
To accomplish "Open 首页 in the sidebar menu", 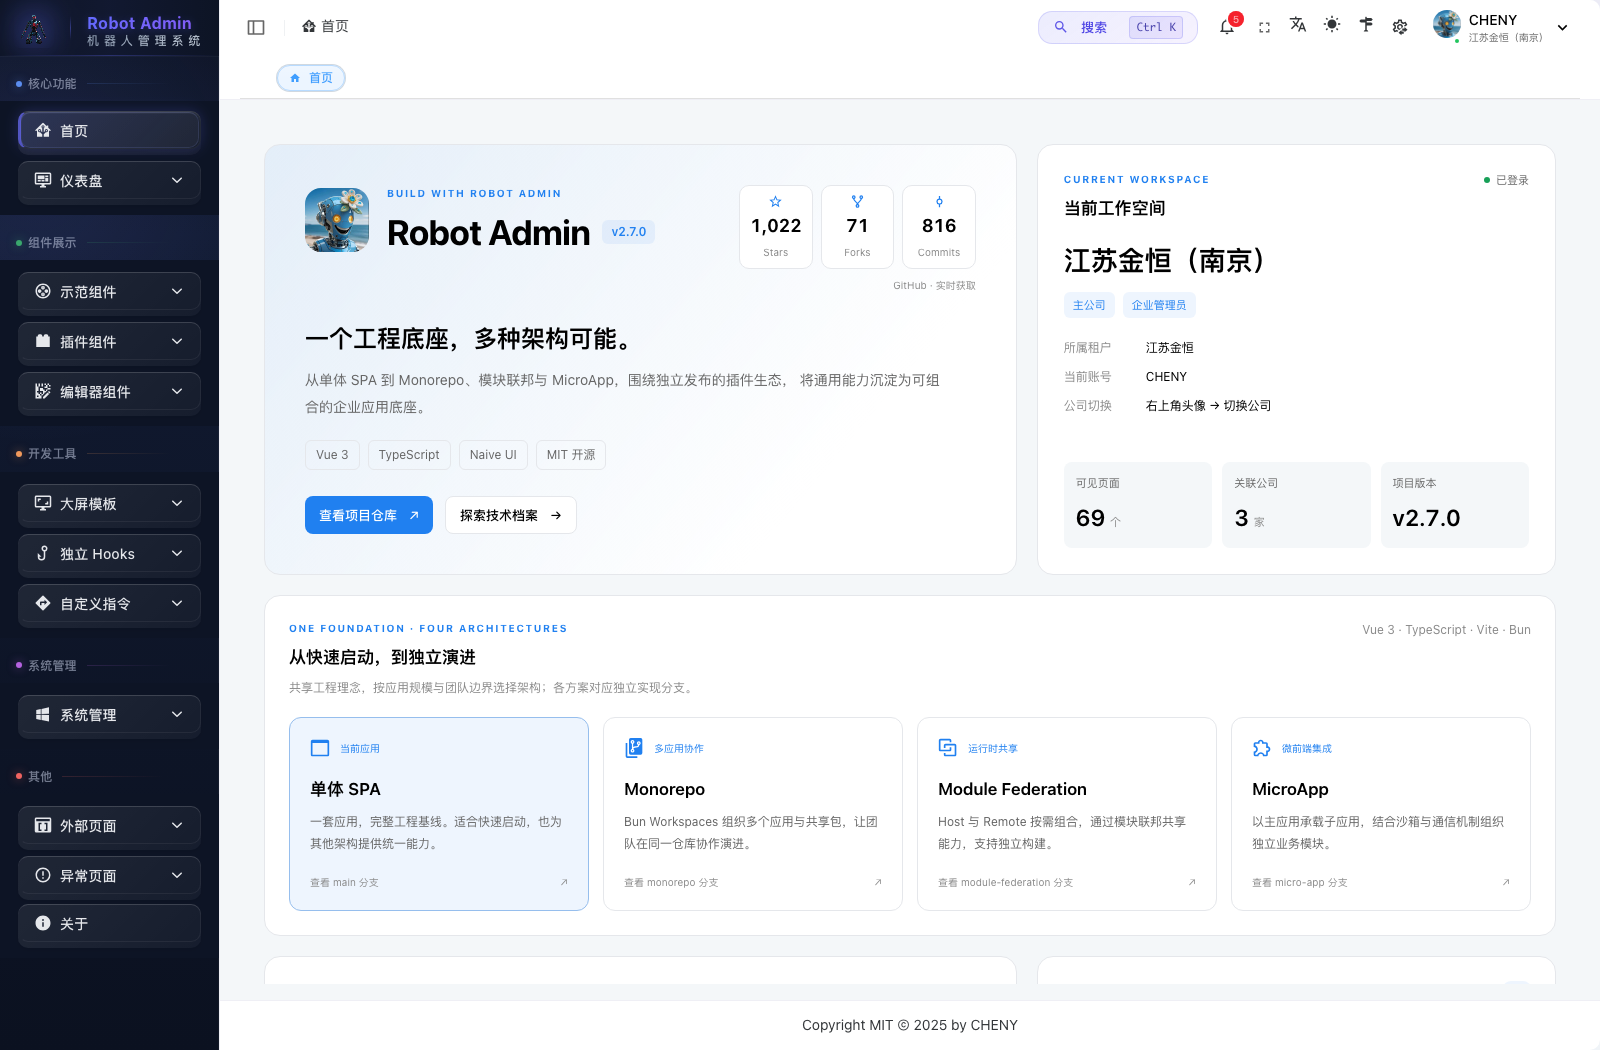I will point(109,131).
